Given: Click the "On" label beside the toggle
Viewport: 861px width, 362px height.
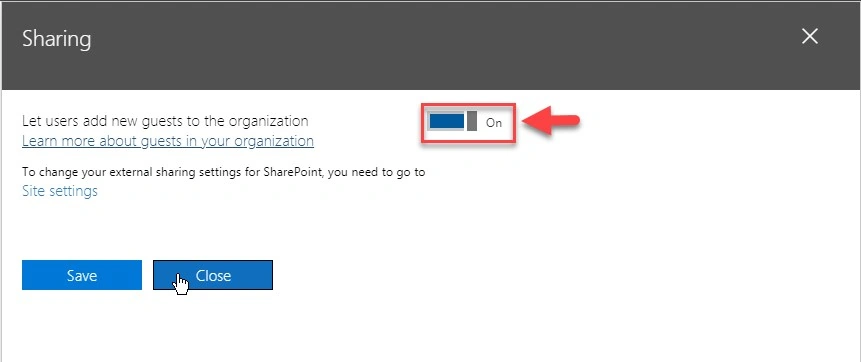Looking at the screenshot, I should coord(494,123).
